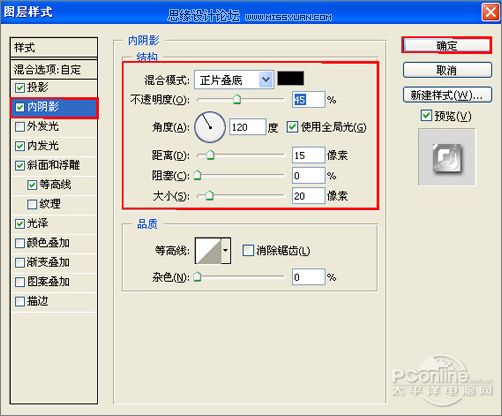Select the 斜面和浮雕 list entry label
Screen dimensions: 502x416
pos(53,165)
